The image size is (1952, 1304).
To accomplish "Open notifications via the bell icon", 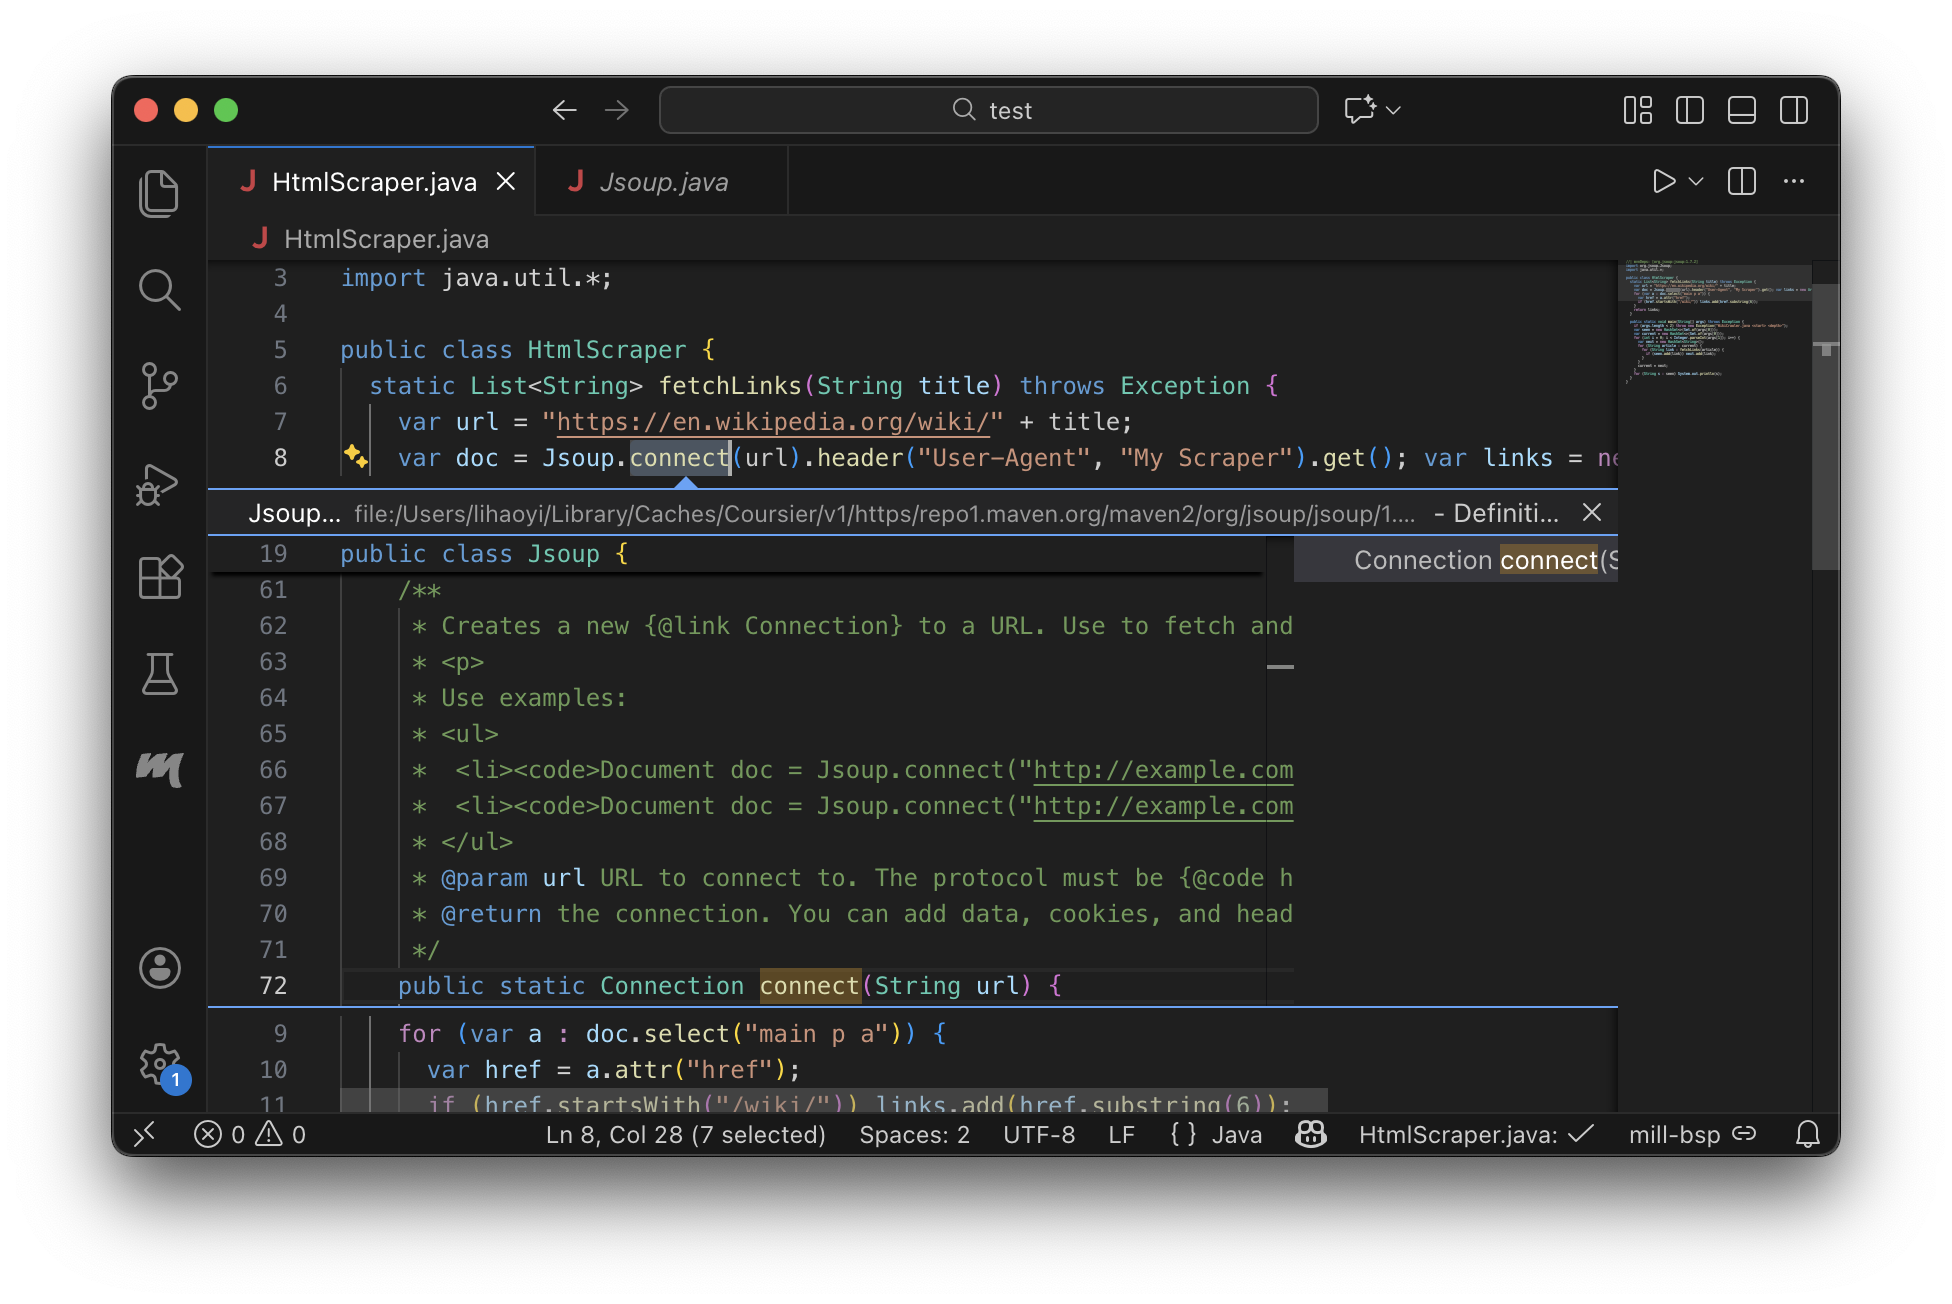I will 1809,1134.
